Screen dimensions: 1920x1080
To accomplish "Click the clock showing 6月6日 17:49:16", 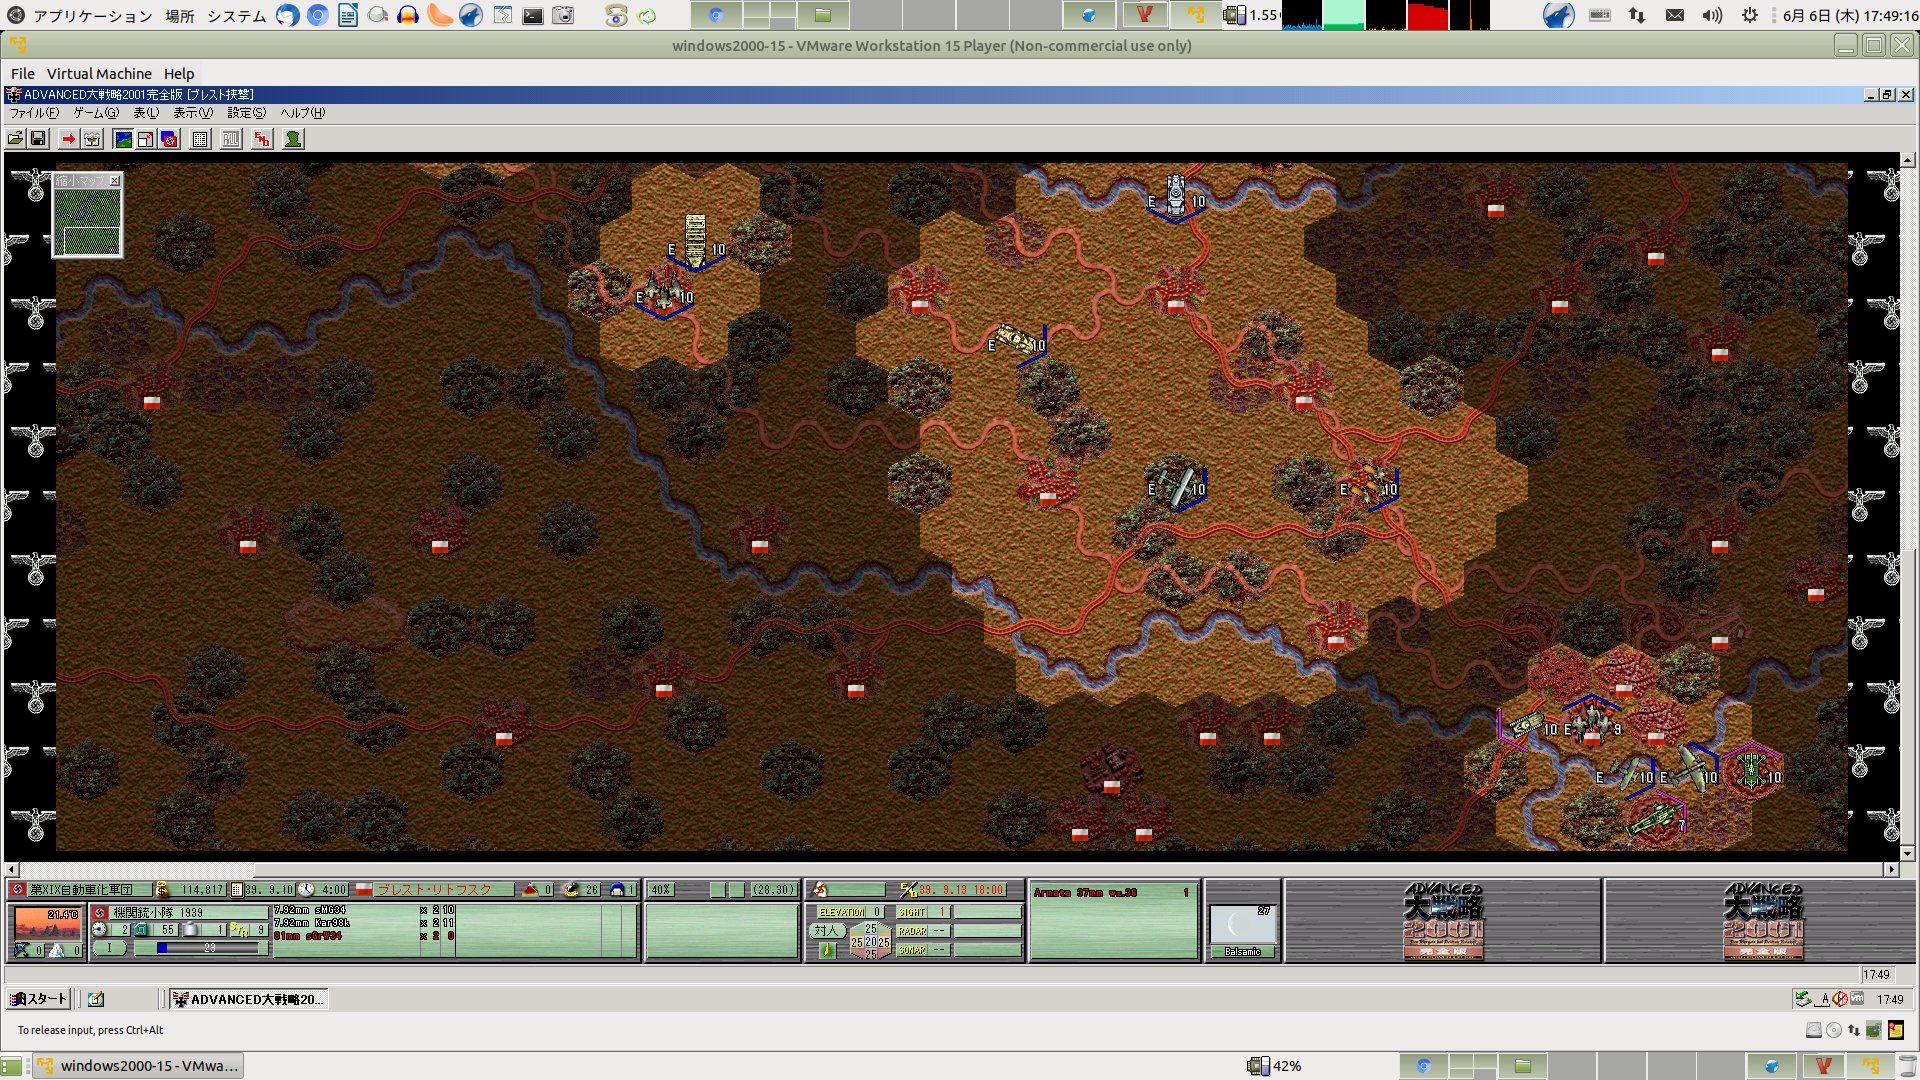I will pos(1850,16).
